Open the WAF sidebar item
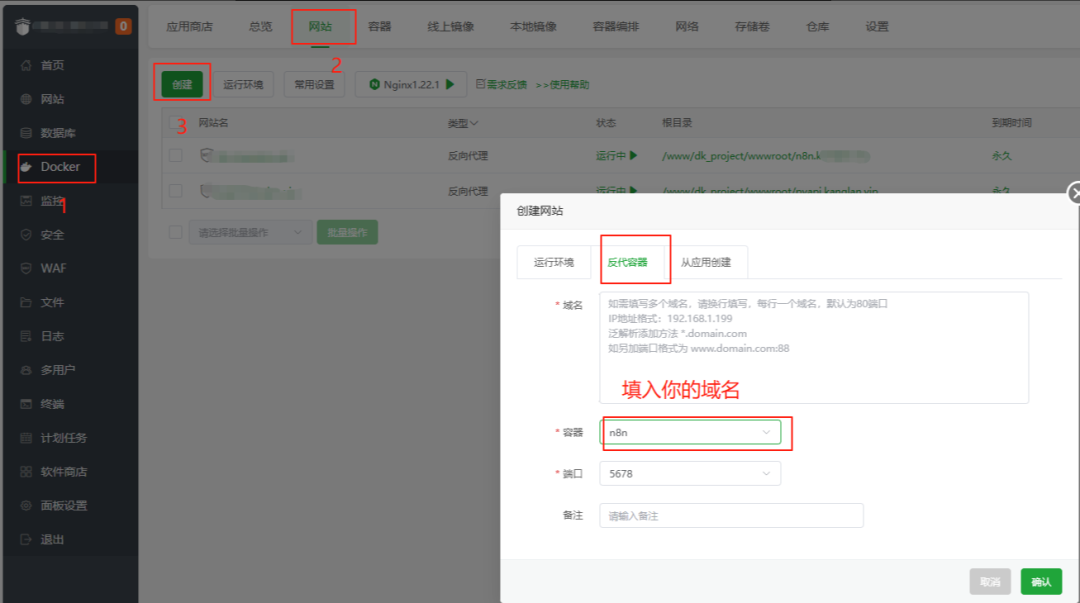This screenshot has width=1080, height=603. [x=52, y=269]
